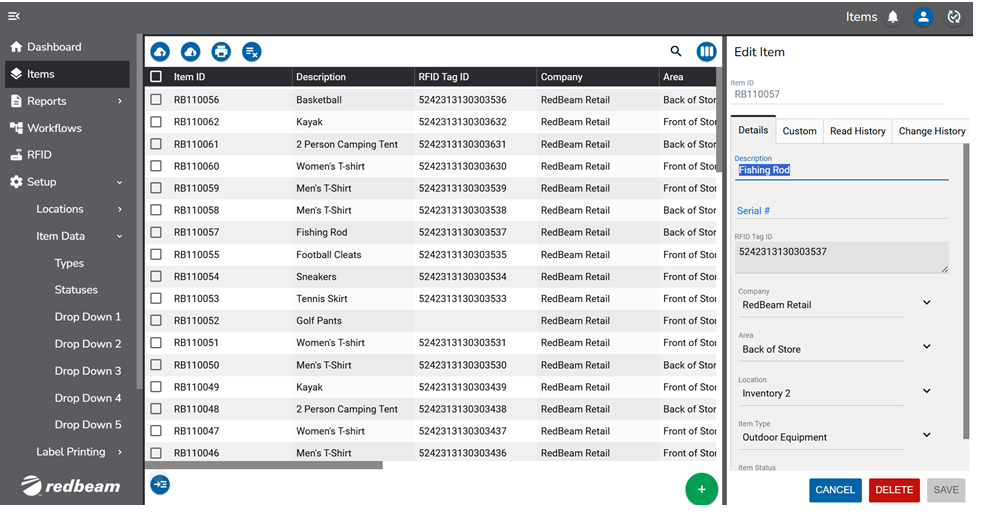Screen dimensions: 985x528
Task: Check the box for item RB110056
Action: point(156,100)
